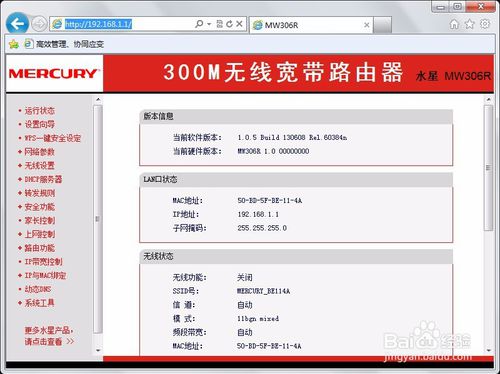Open the browser Home icon

454,24
